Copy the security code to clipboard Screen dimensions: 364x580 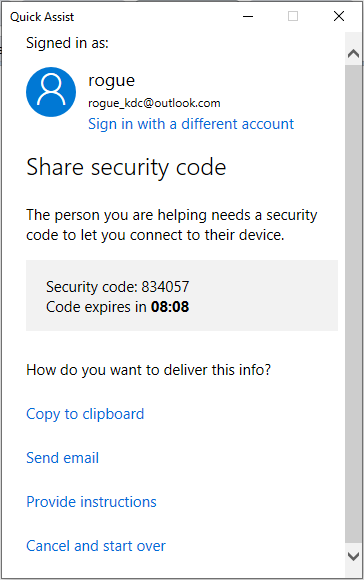pyautogui.click(x=85, y=414)
